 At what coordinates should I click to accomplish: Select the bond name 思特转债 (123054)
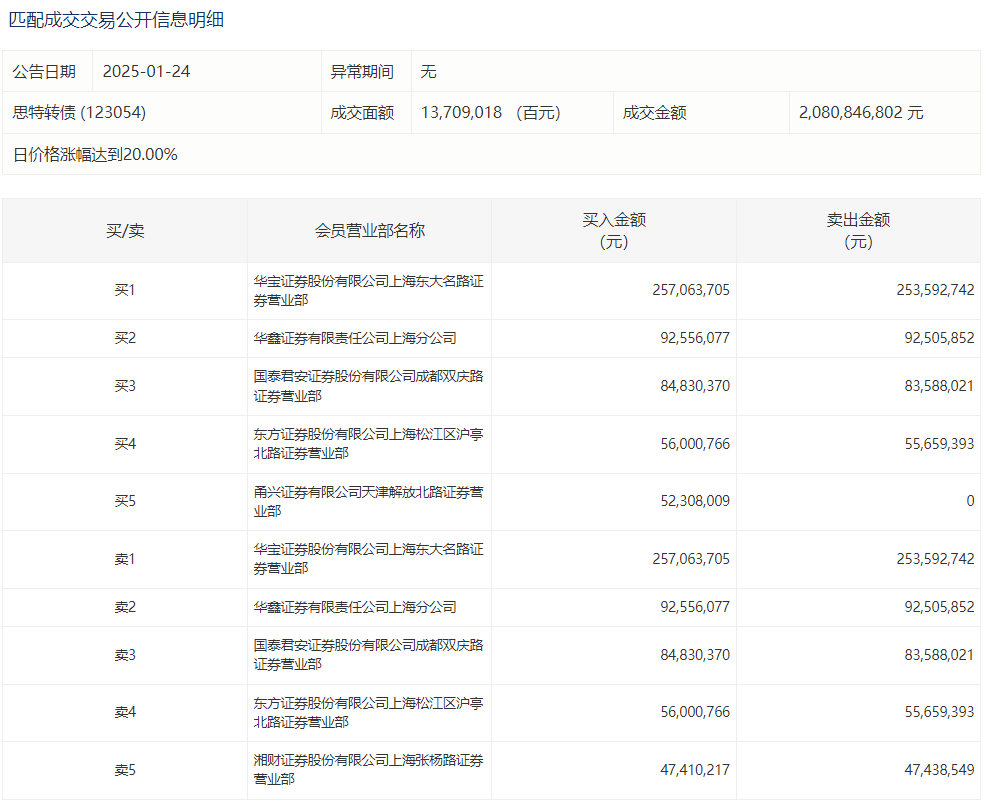[x=80, y=113]
